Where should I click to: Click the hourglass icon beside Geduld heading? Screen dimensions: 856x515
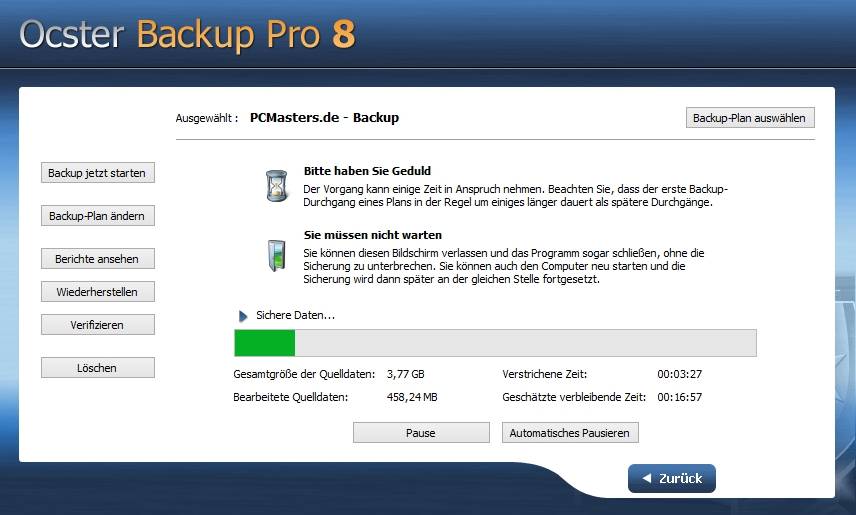(277, 186)
